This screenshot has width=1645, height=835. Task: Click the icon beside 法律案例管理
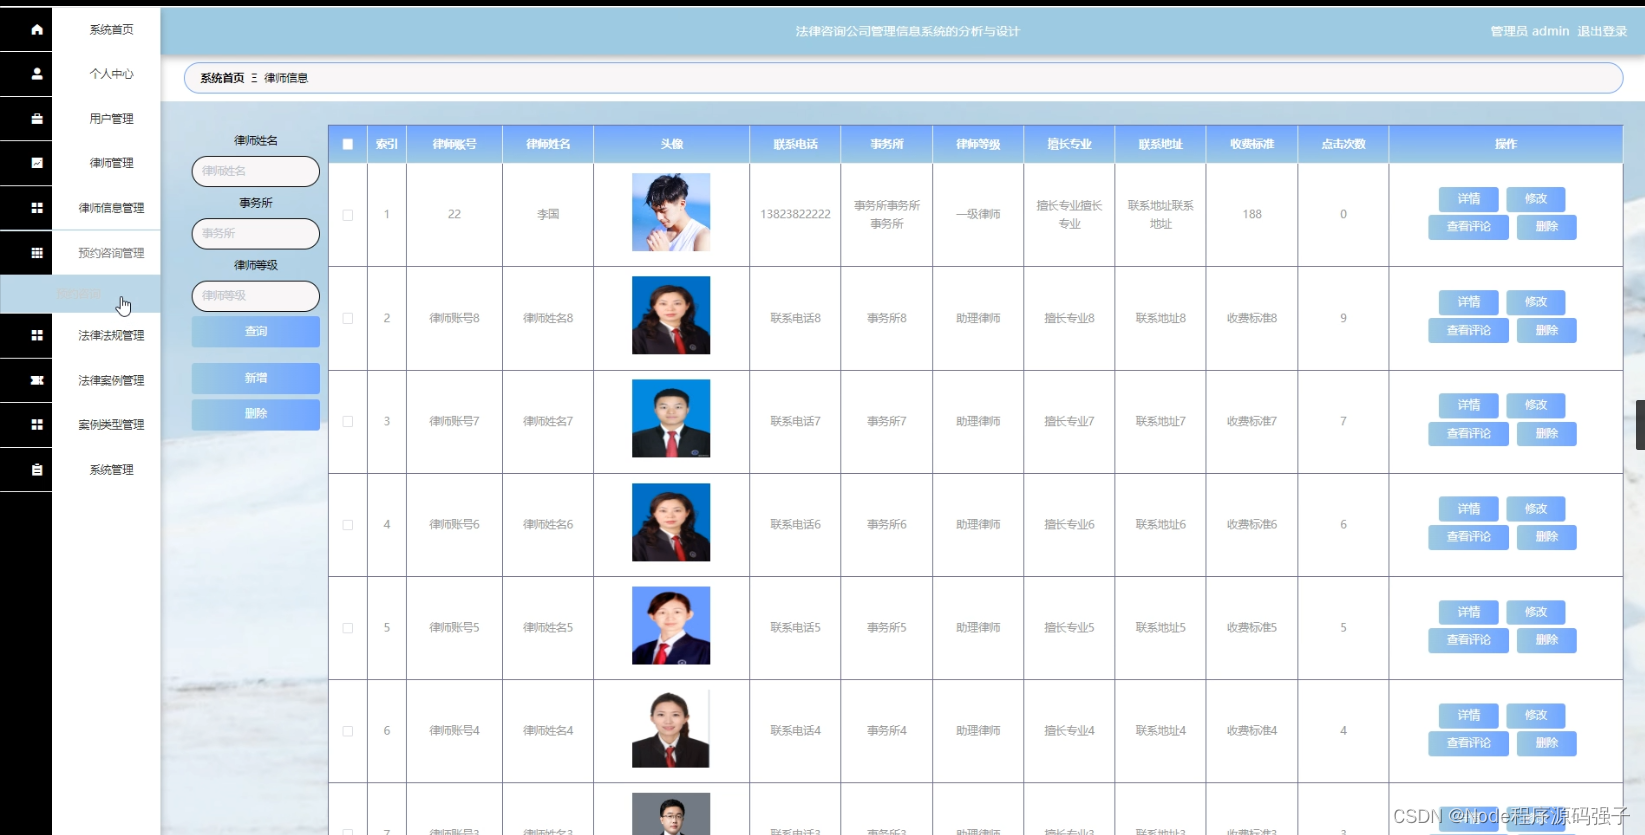tap(37, 380)
